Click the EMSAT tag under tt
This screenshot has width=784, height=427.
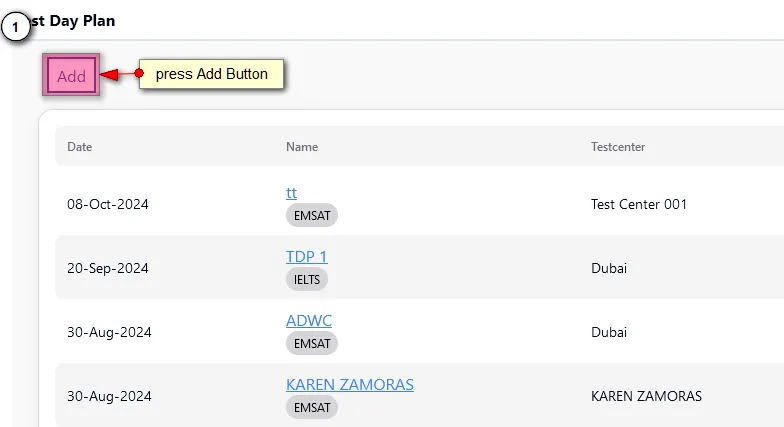pos(312,215)
